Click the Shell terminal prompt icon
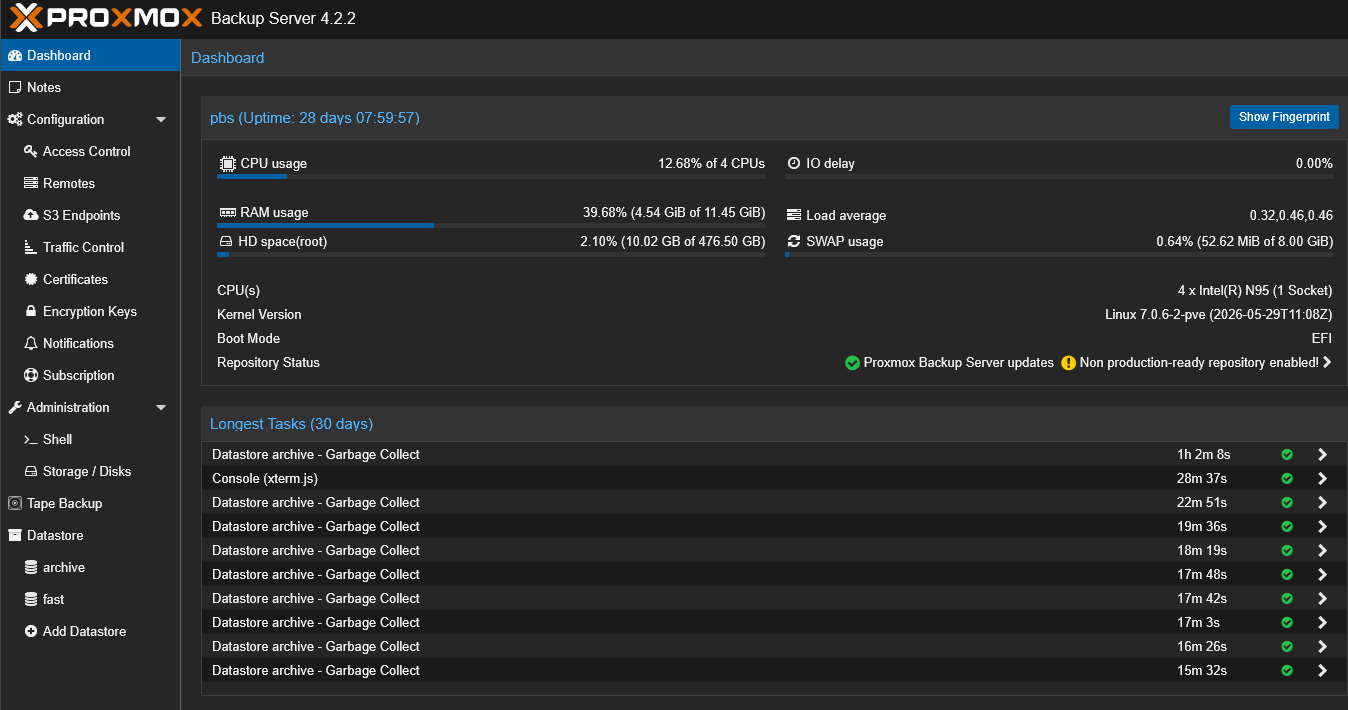This screenshot has width=1348, height=710. 31,440
